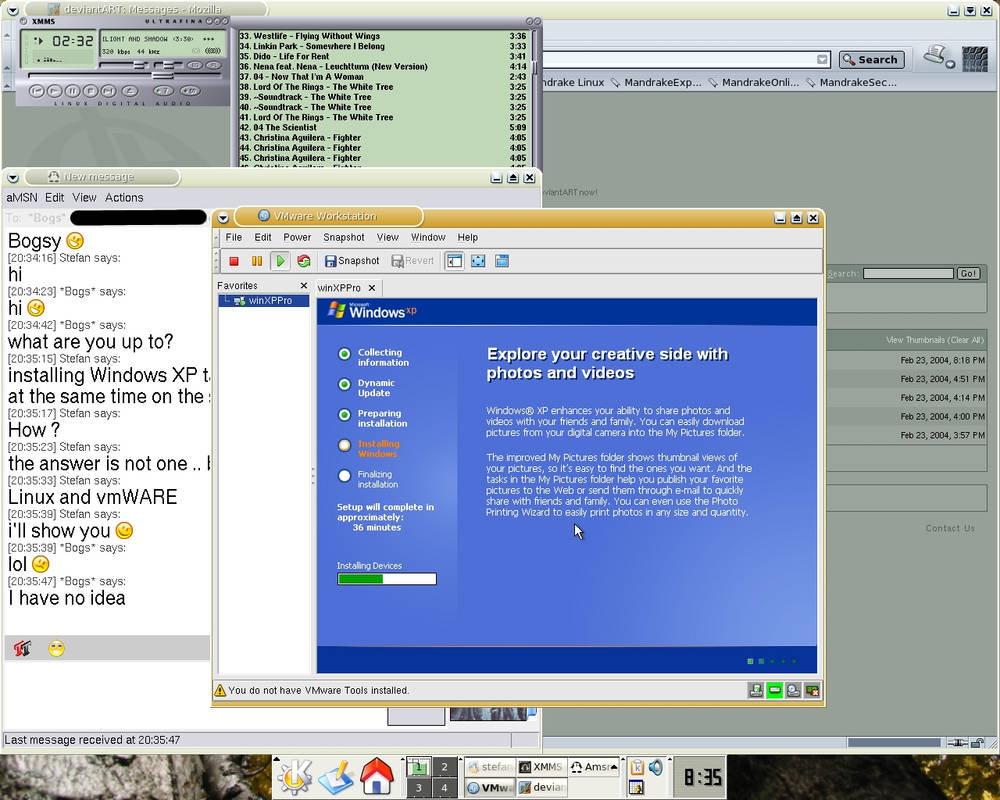
Task: Reset the virtual machine with the red-green arrows icon
Action: click(x=304, y=261)
